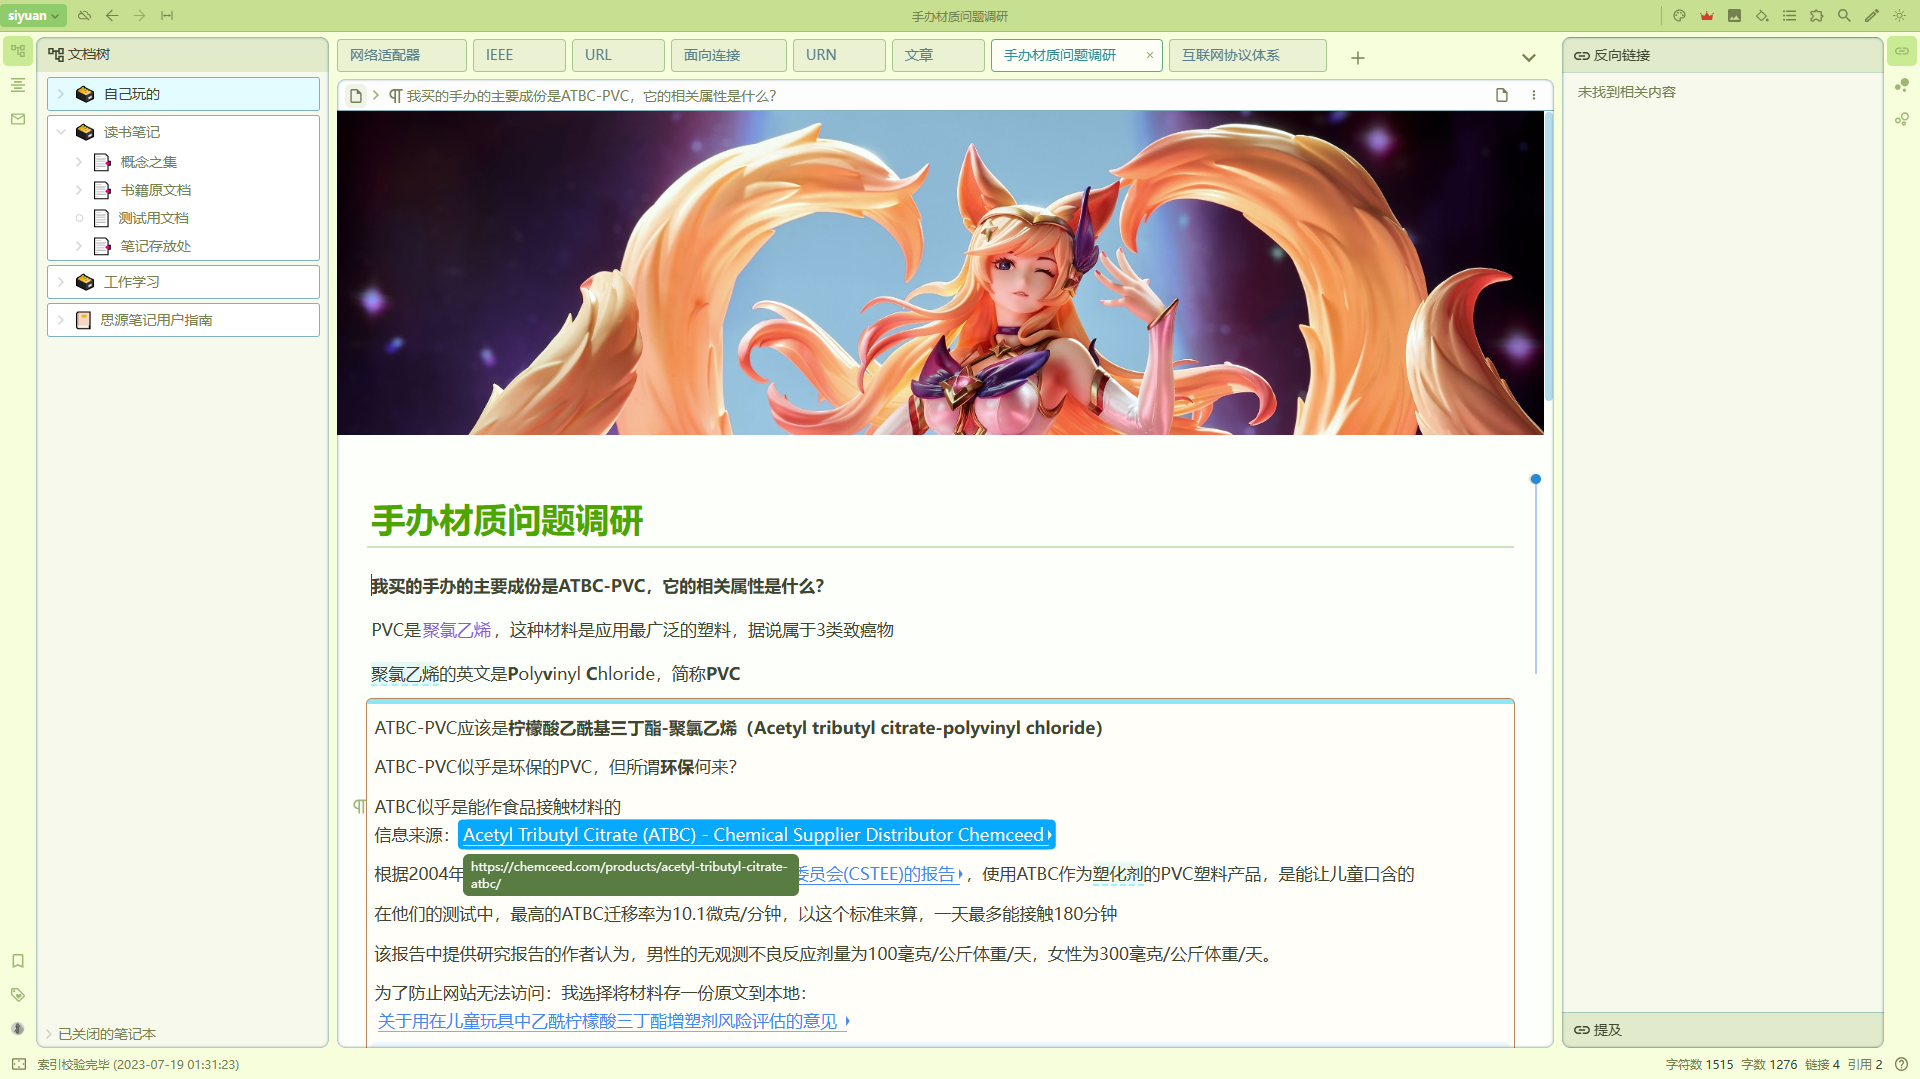Screen dimensions: 1920x1079
Task: Open the document more-options menu
Action: pos(1534,96)
